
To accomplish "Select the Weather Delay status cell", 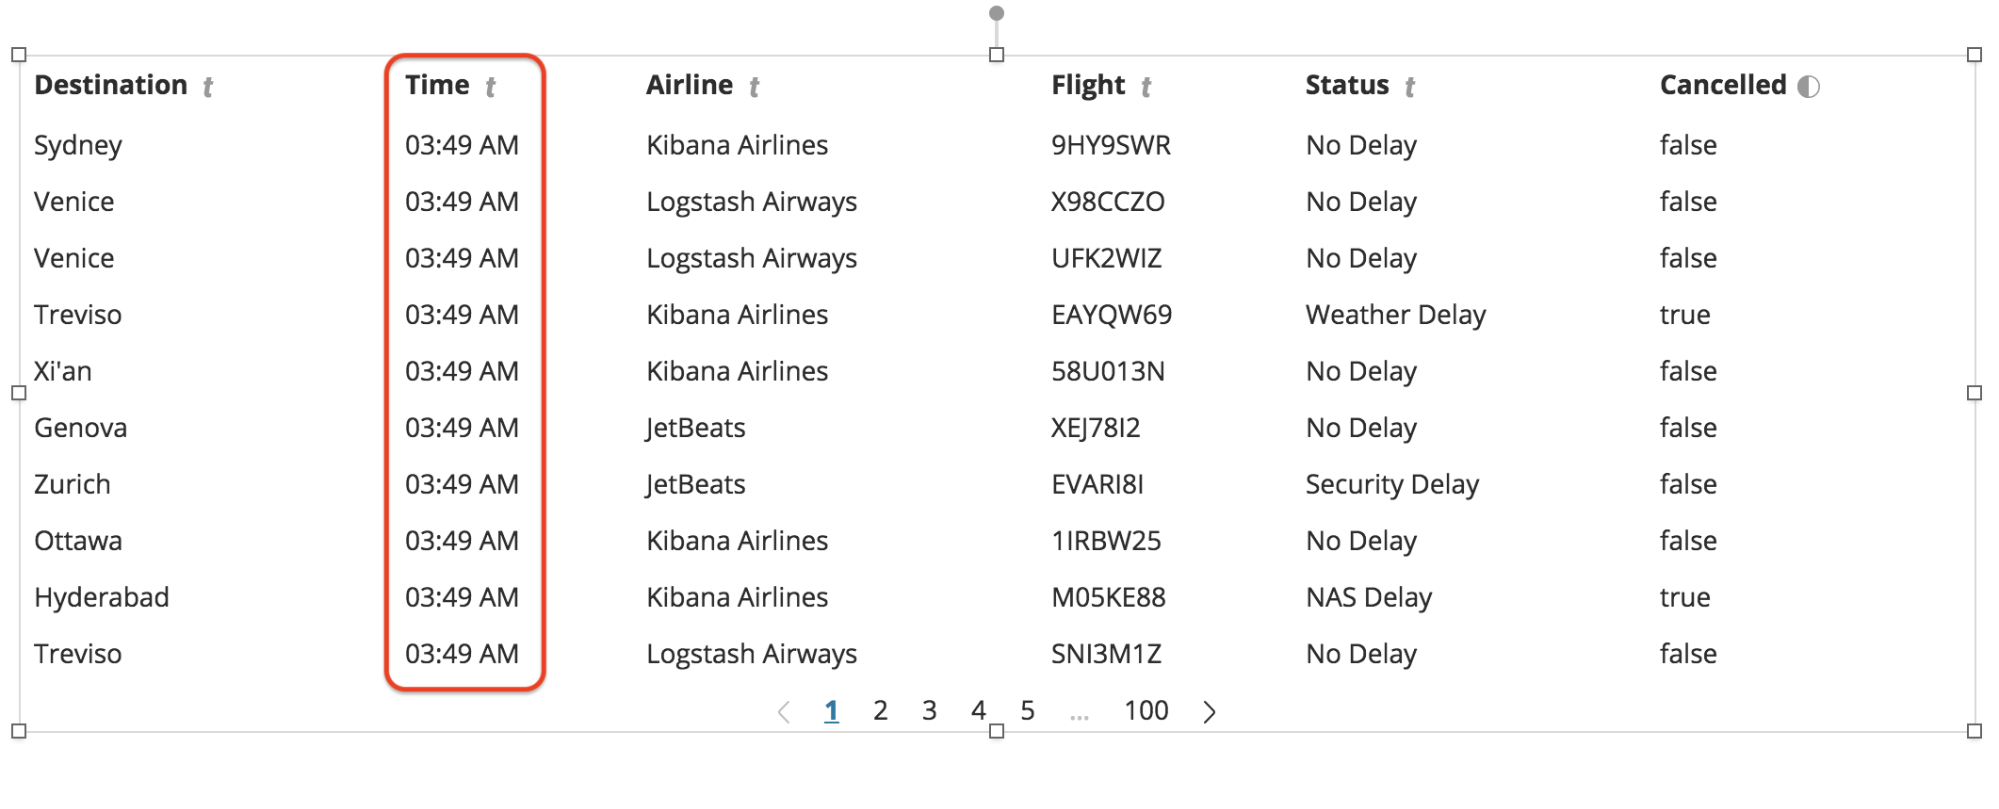I will click(x=1396, y=315).
